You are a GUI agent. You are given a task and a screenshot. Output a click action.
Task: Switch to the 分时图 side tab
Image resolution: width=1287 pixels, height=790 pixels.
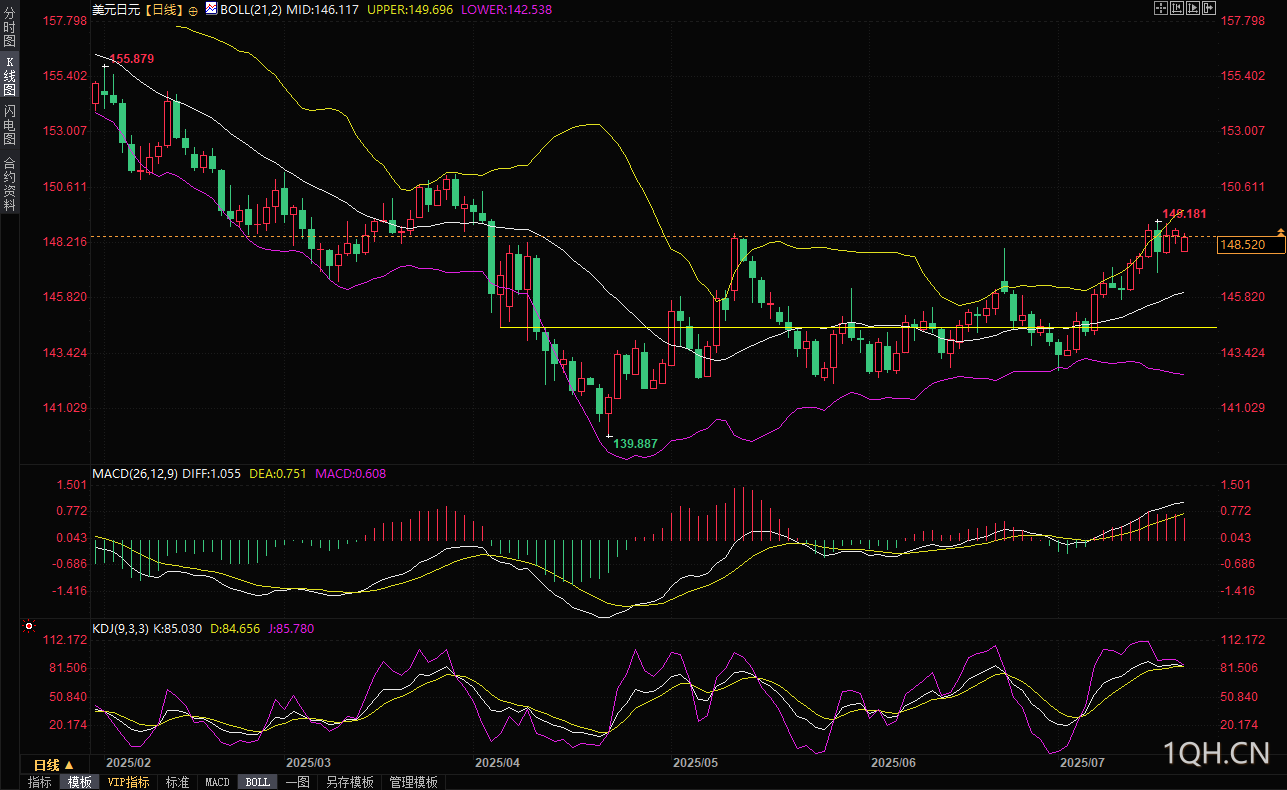(x=9, y=28)
